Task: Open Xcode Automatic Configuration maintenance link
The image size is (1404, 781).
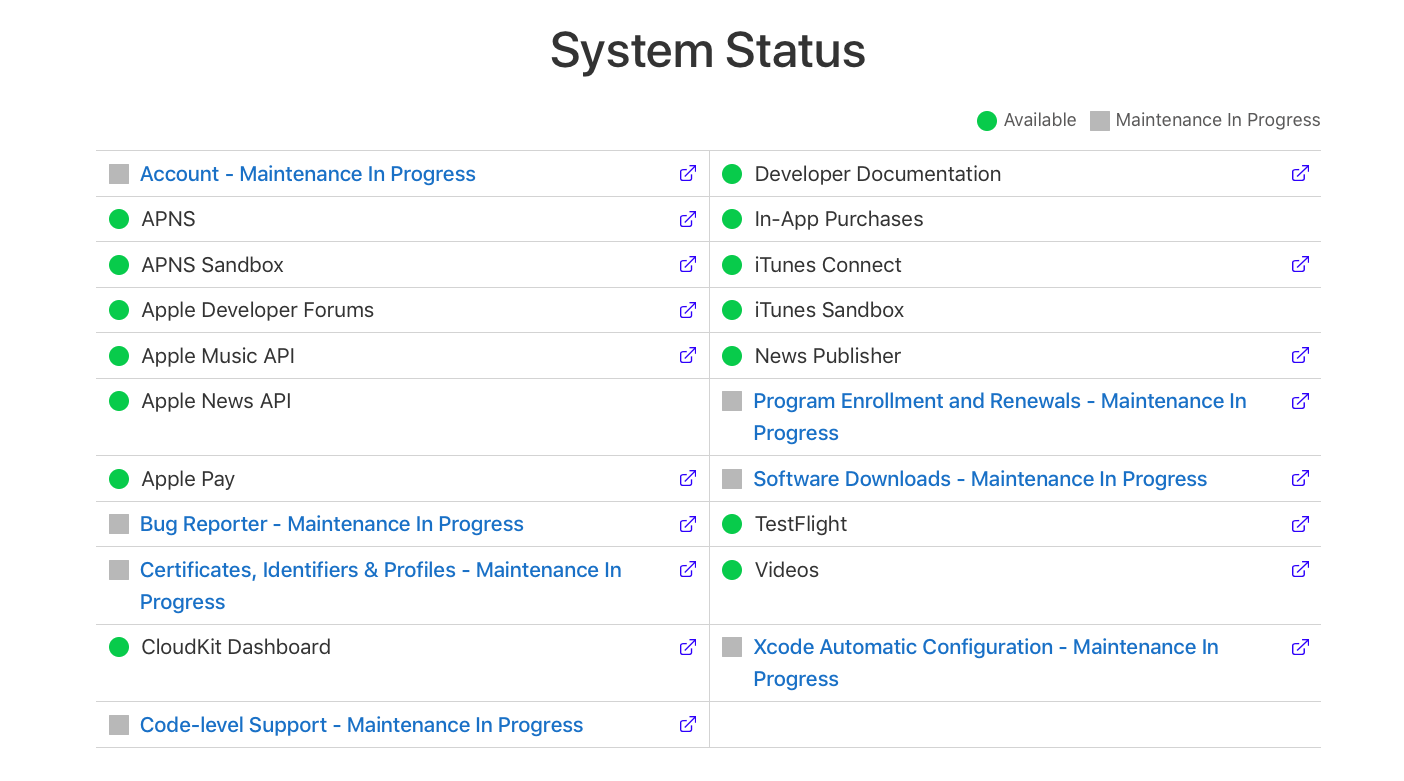Action: (x=986, y=663)
